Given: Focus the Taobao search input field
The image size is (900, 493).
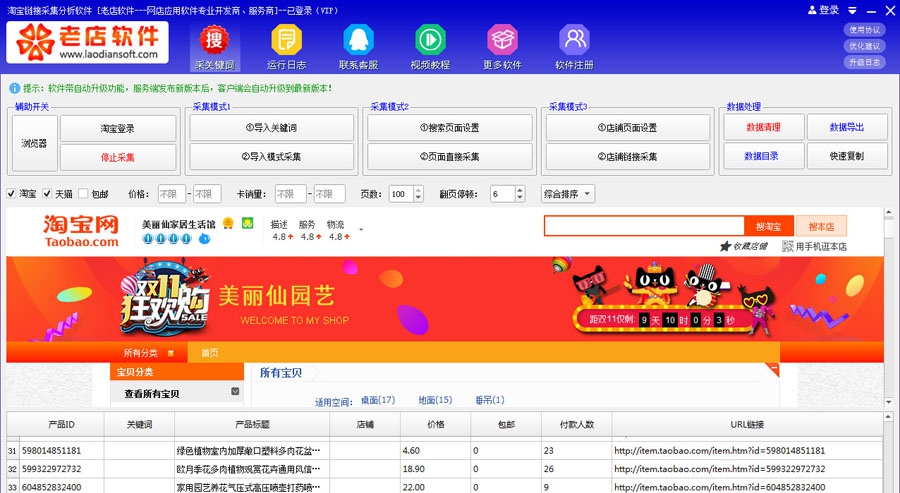Looking at the screenshot, I should coord(644,226).
